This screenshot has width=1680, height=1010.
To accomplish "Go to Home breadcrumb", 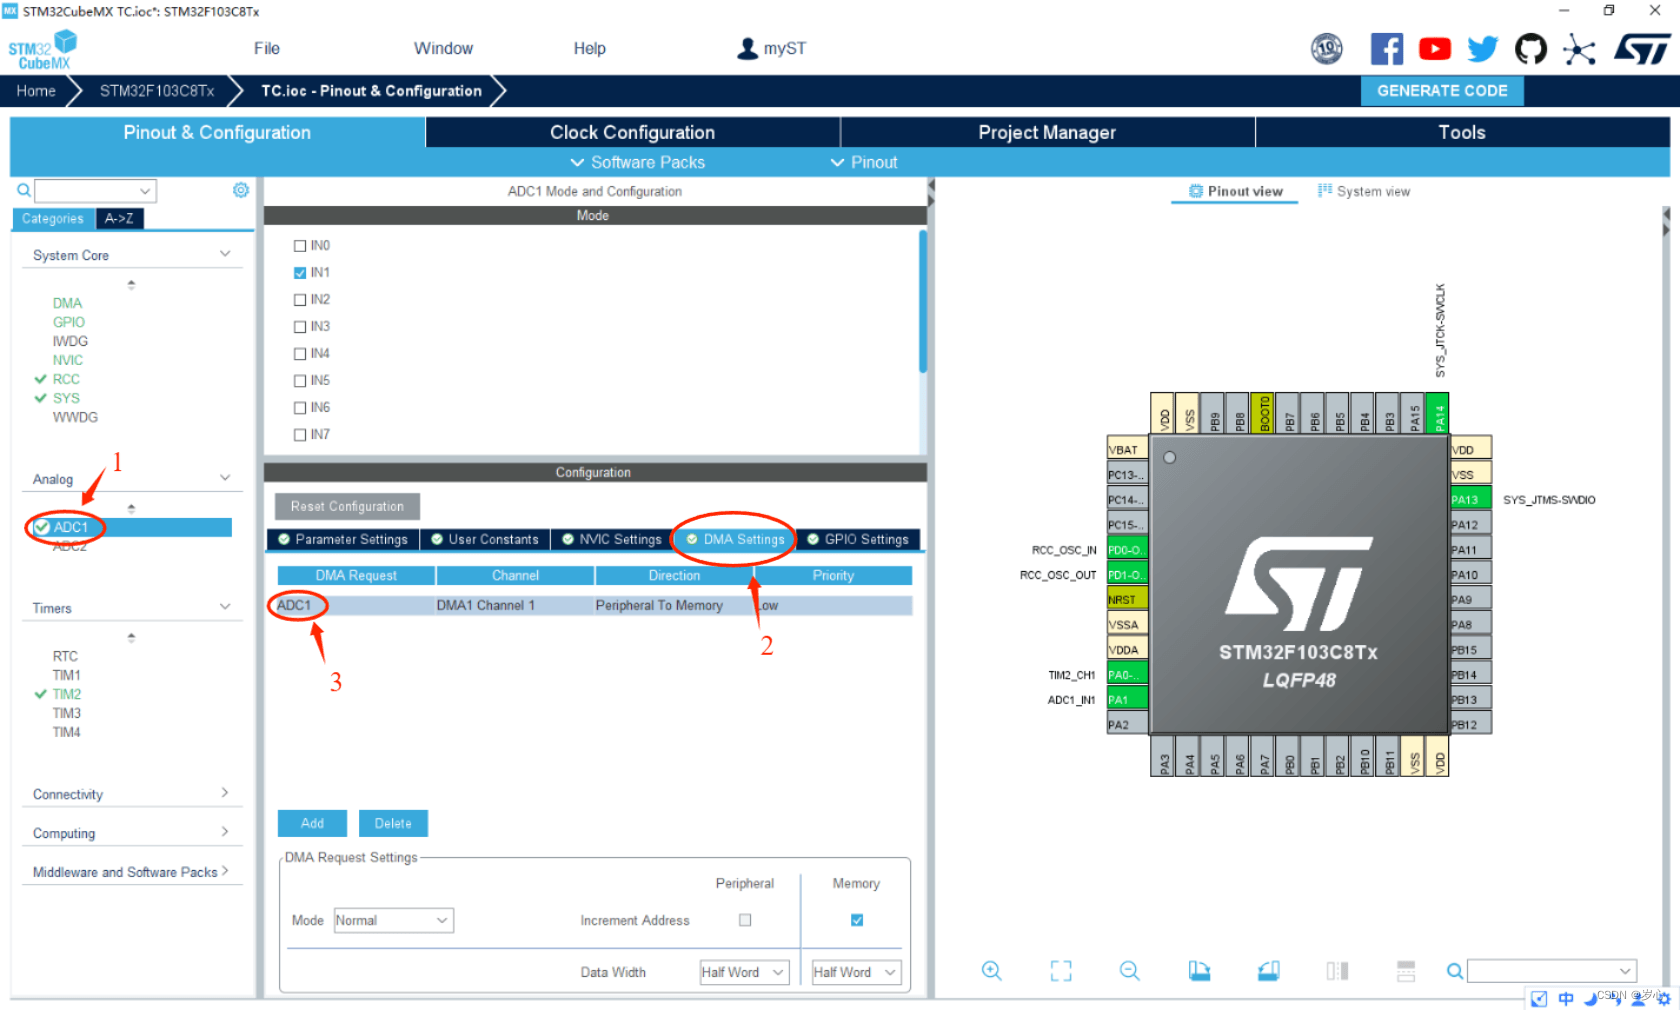I will pyautogui.click(x=36, y=90).
